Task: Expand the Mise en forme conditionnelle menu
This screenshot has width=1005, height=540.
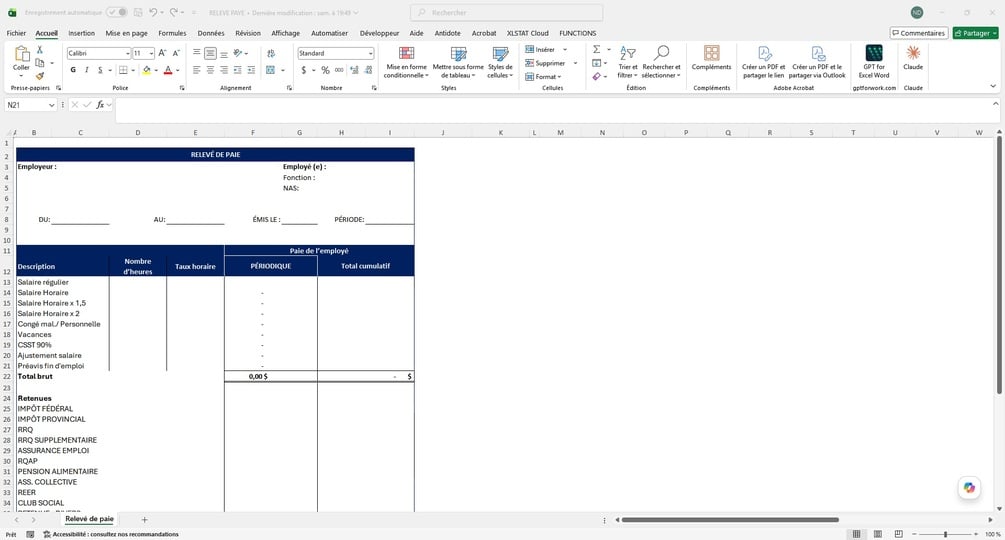Action: pos(405,62)
